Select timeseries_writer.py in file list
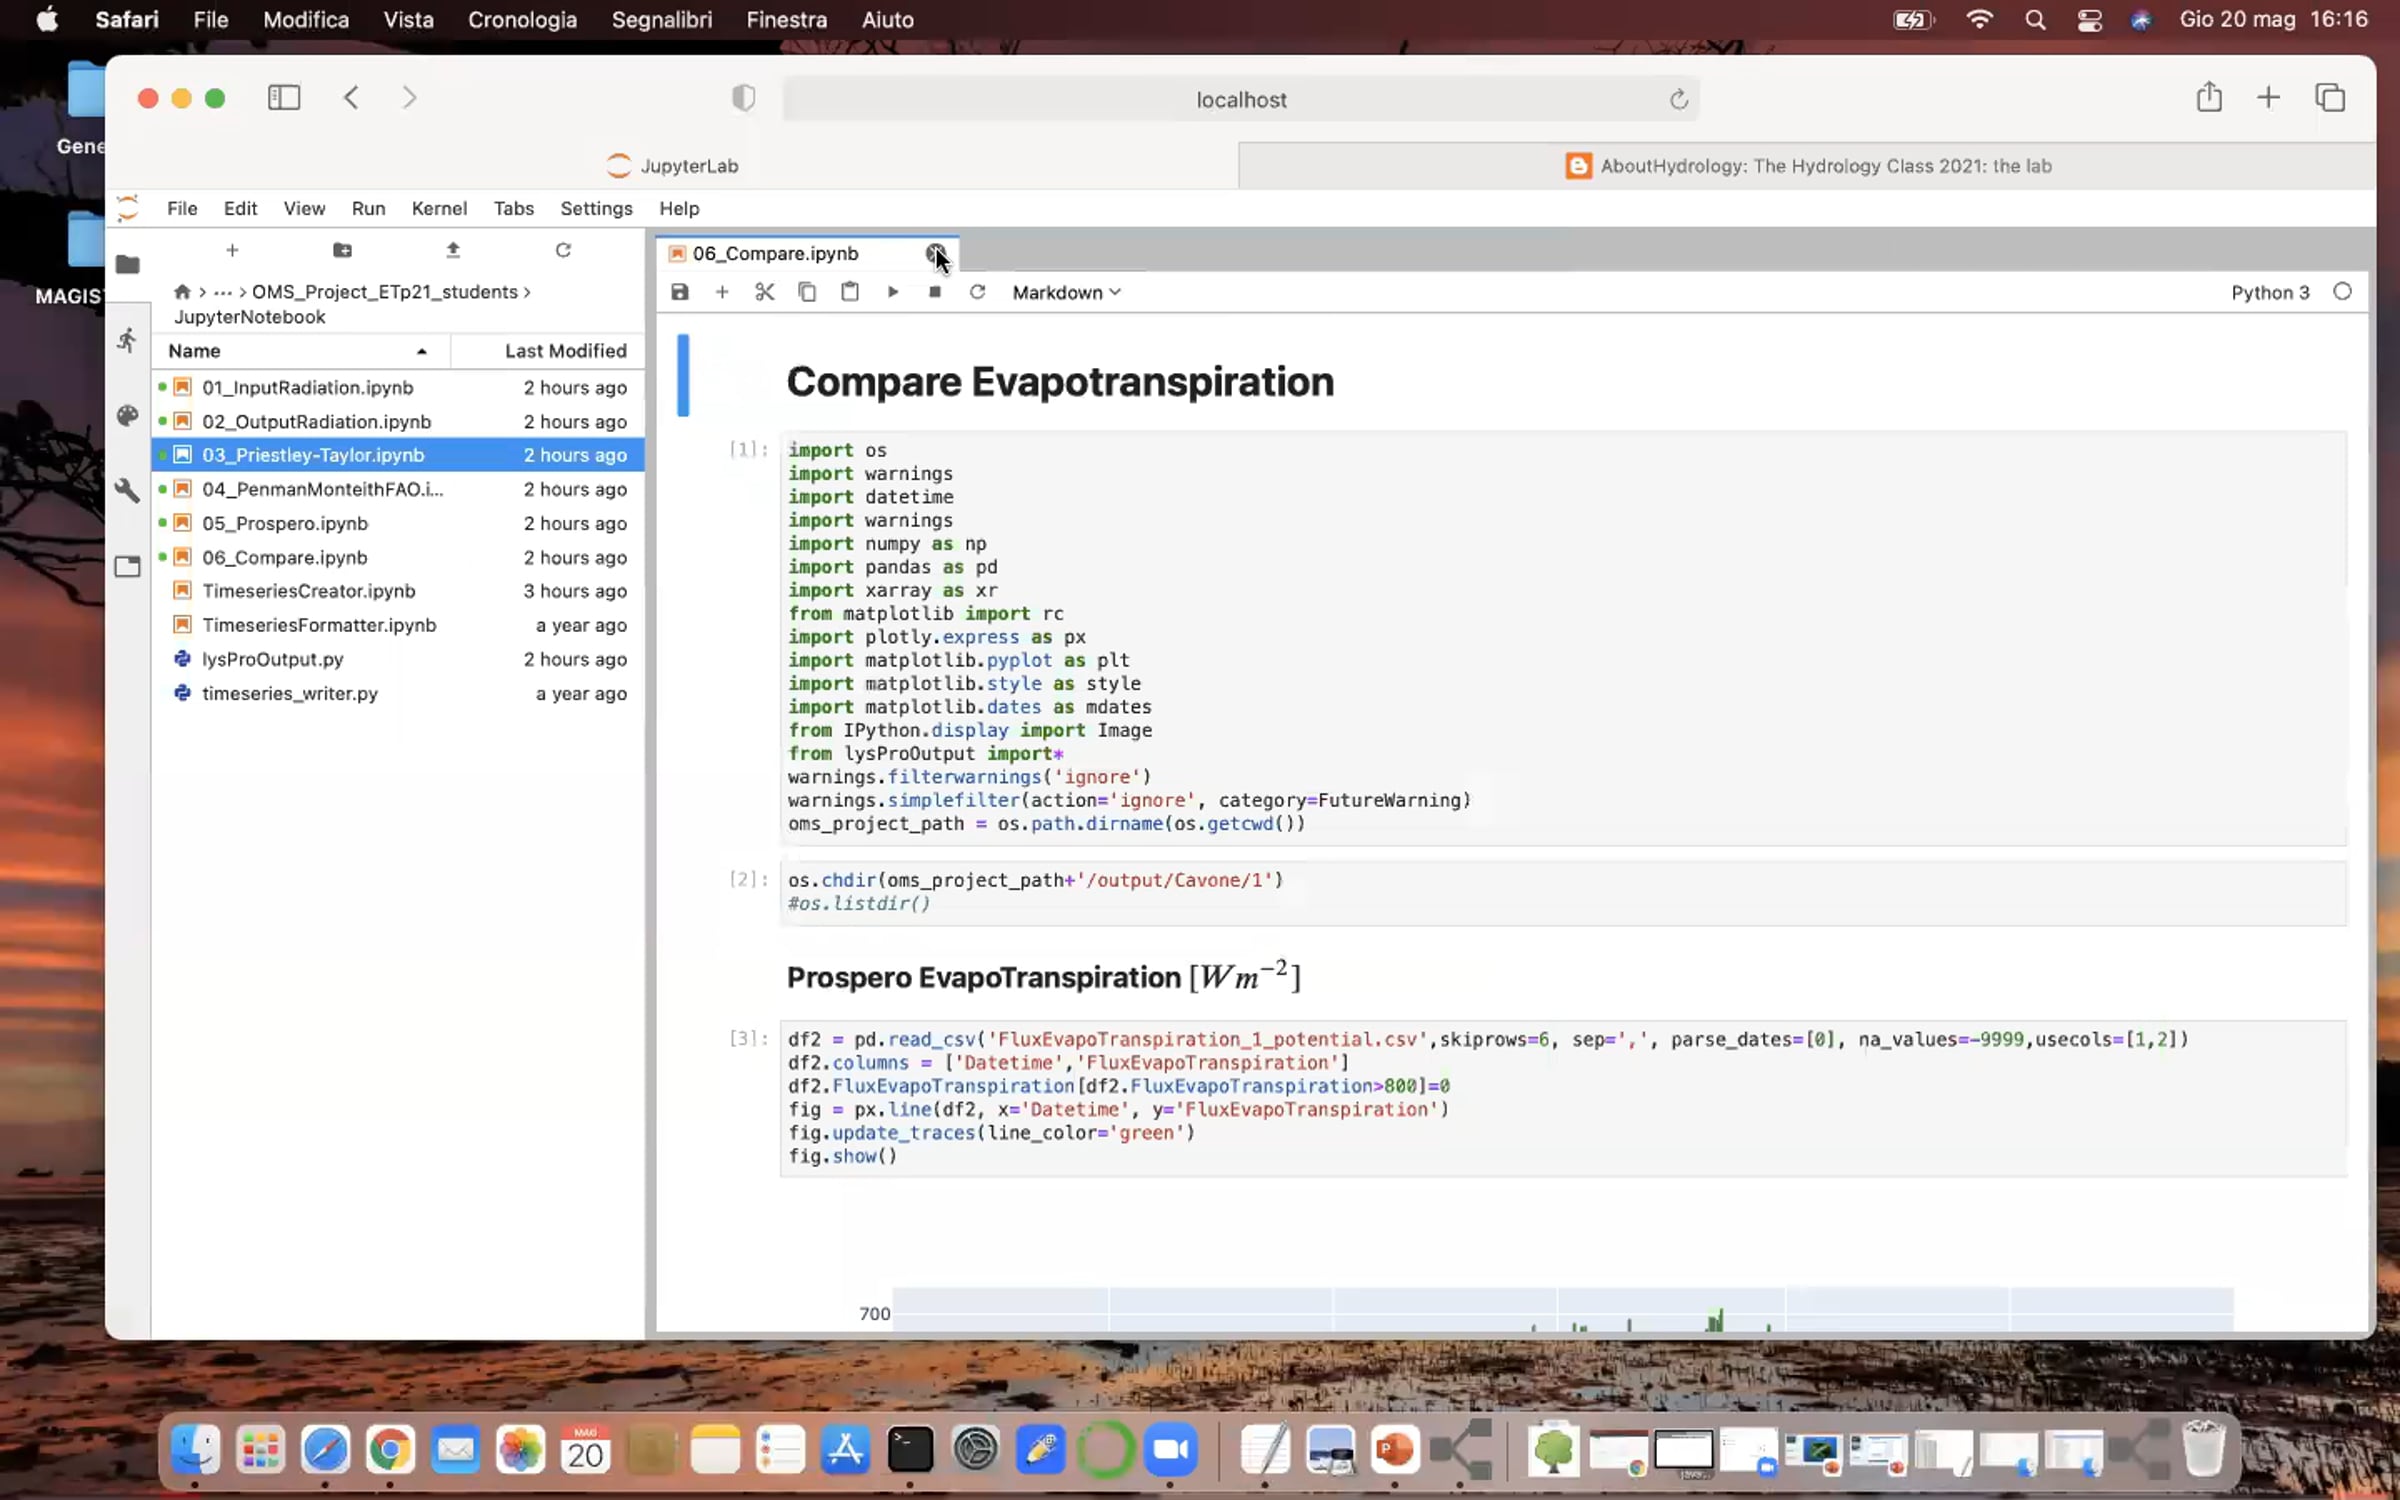The width and height of the screenshot is (2400, 1500). click(398, 693)
